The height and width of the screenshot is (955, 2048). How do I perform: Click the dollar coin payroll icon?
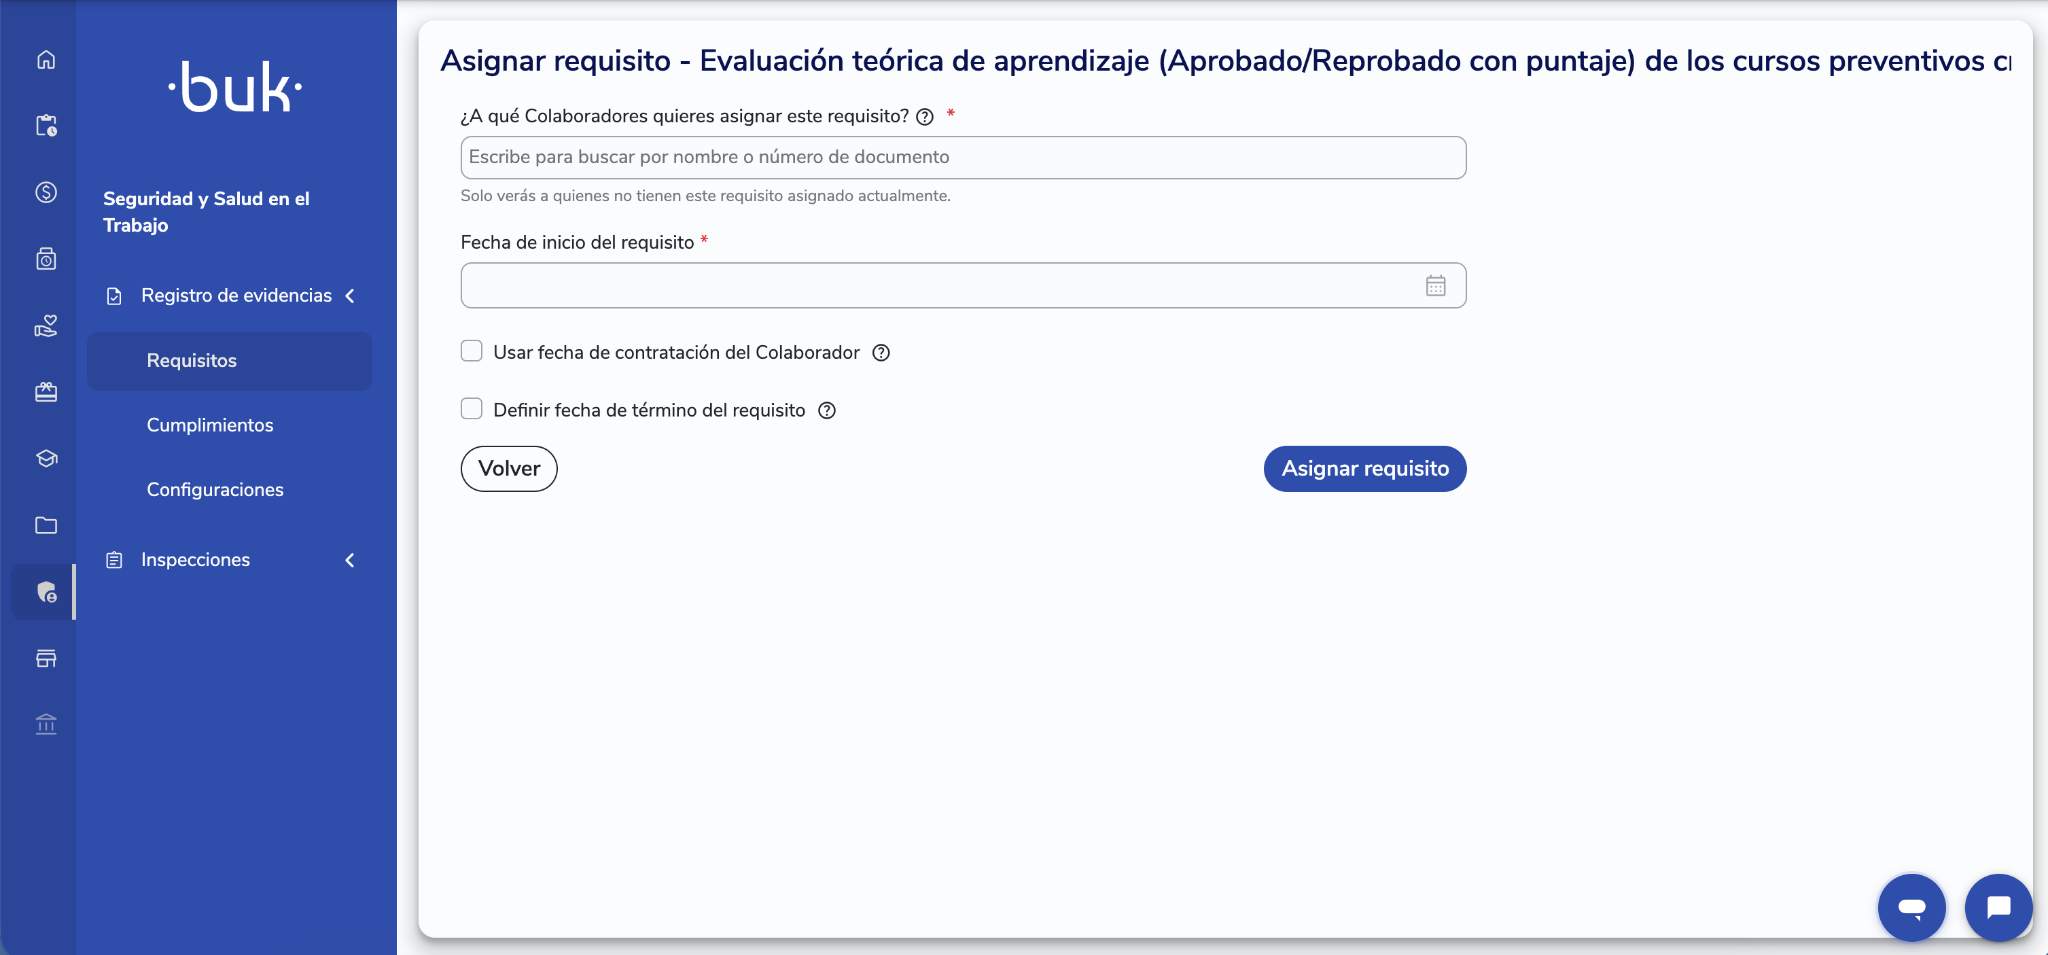46,192
